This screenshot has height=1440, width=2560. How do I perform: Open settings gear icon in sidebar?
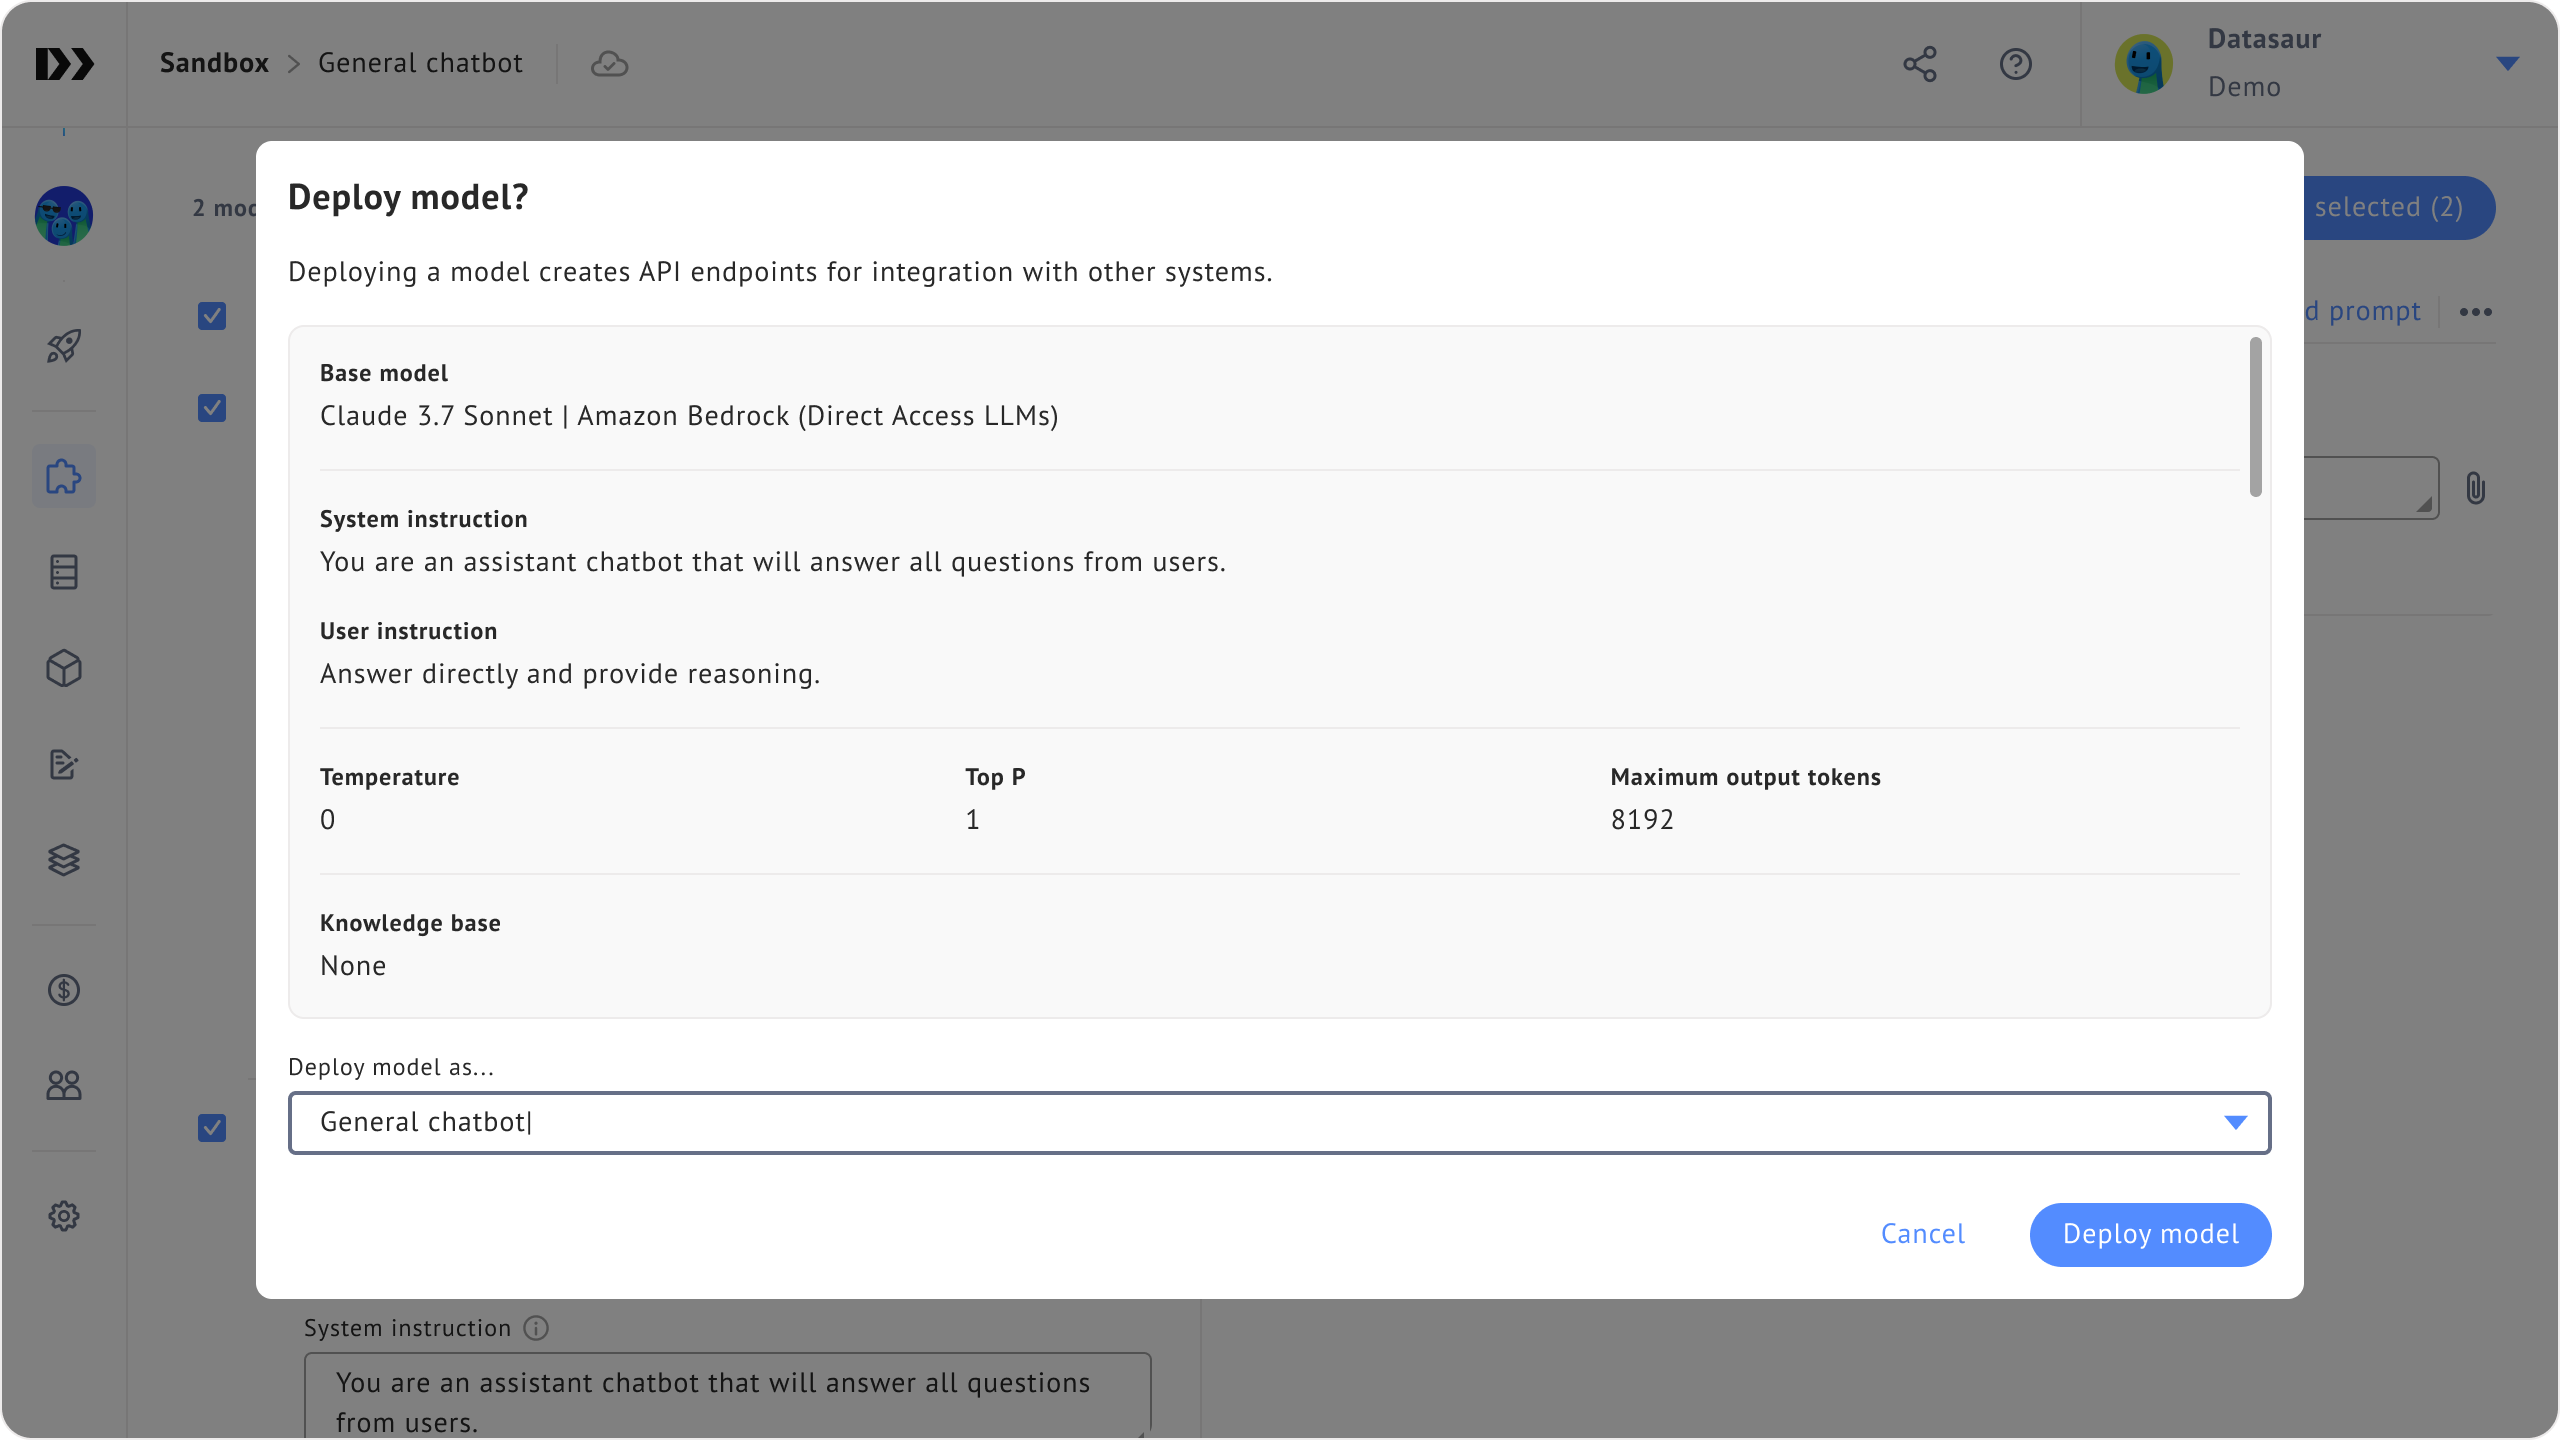click(64, 1216)
